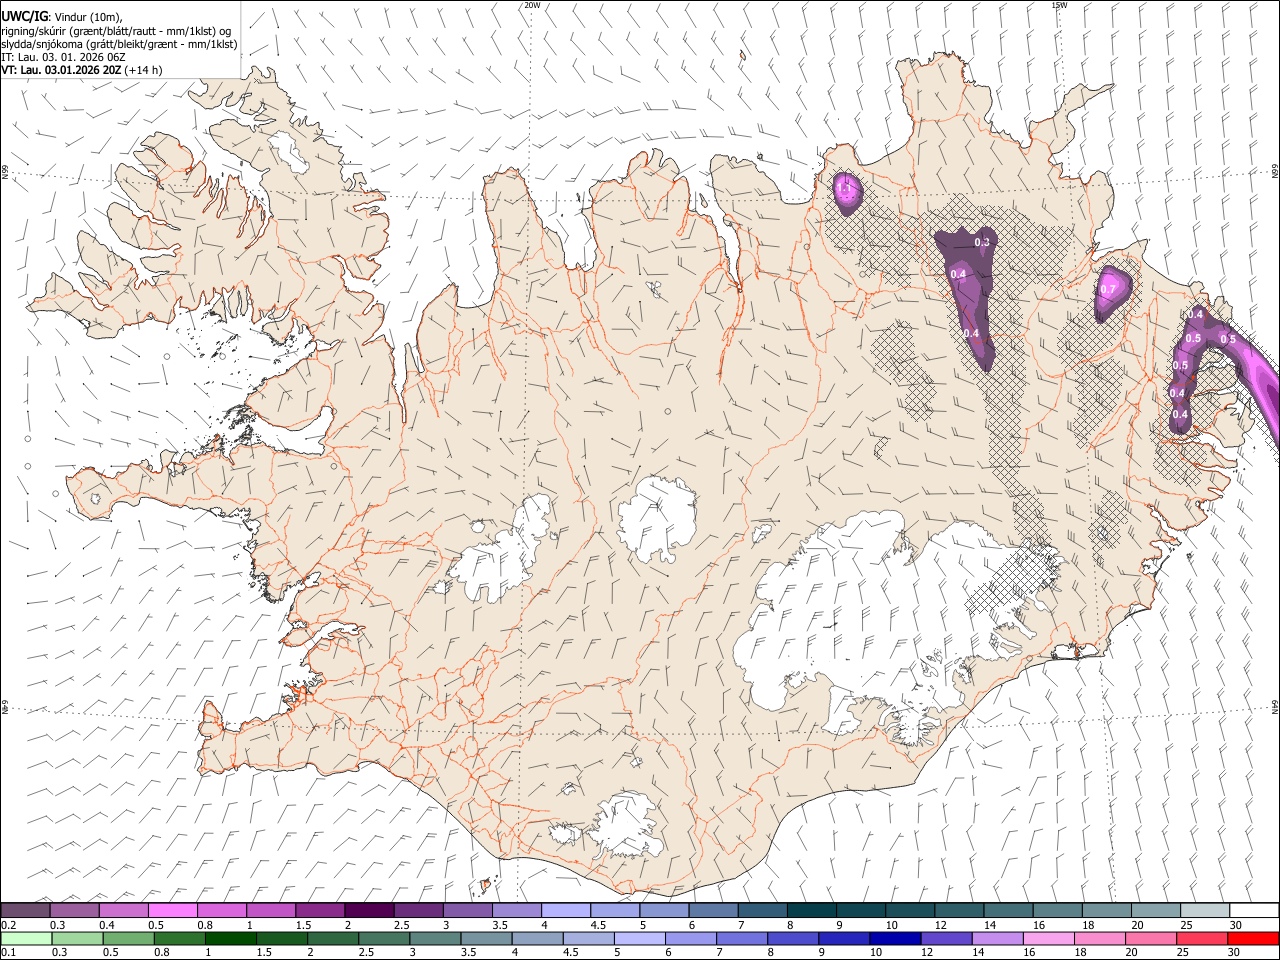Click the "0.2" value in the top legend row

8,925
